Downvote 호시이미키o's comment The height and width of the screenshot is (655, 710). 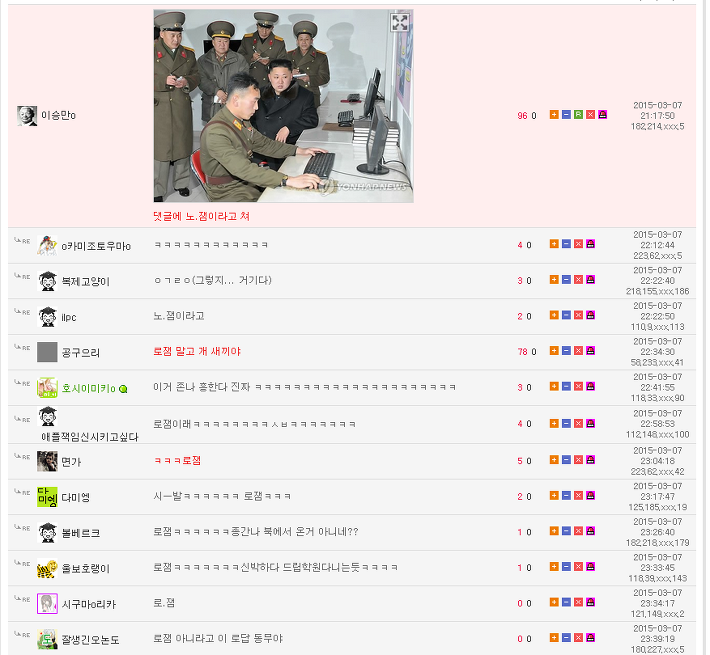pos(566,387)
